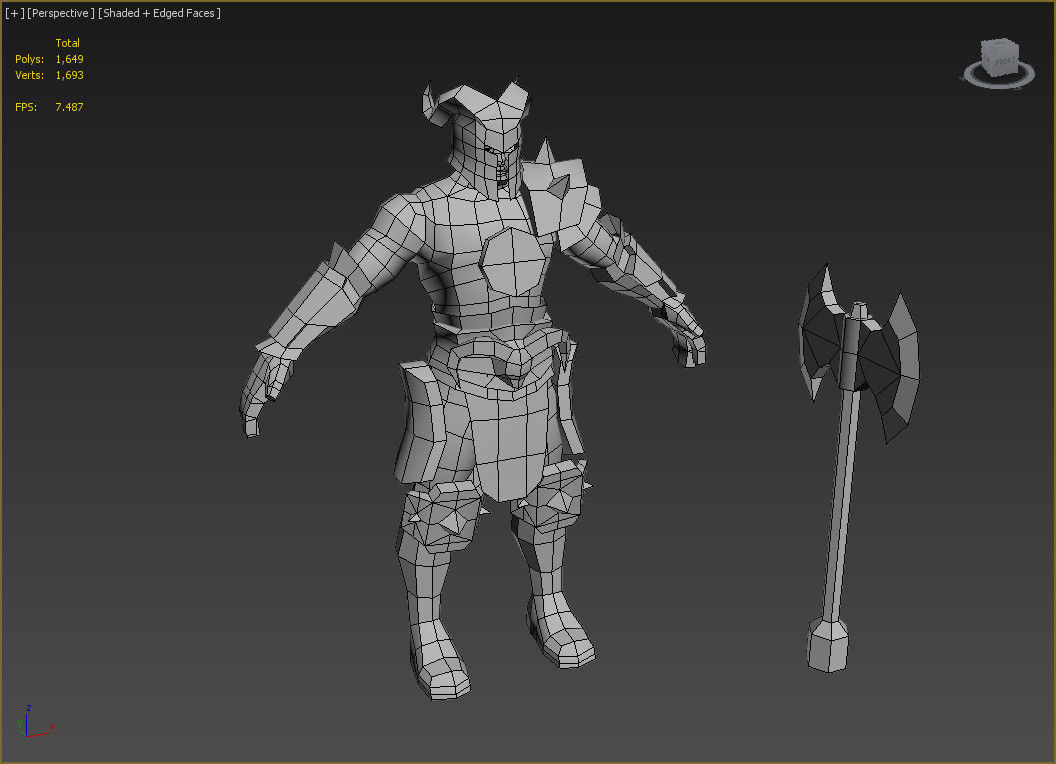The height and width of the screenshot is (764, 1056).
Task: Click the Total statistics column header
Action: tap(67, 43)
